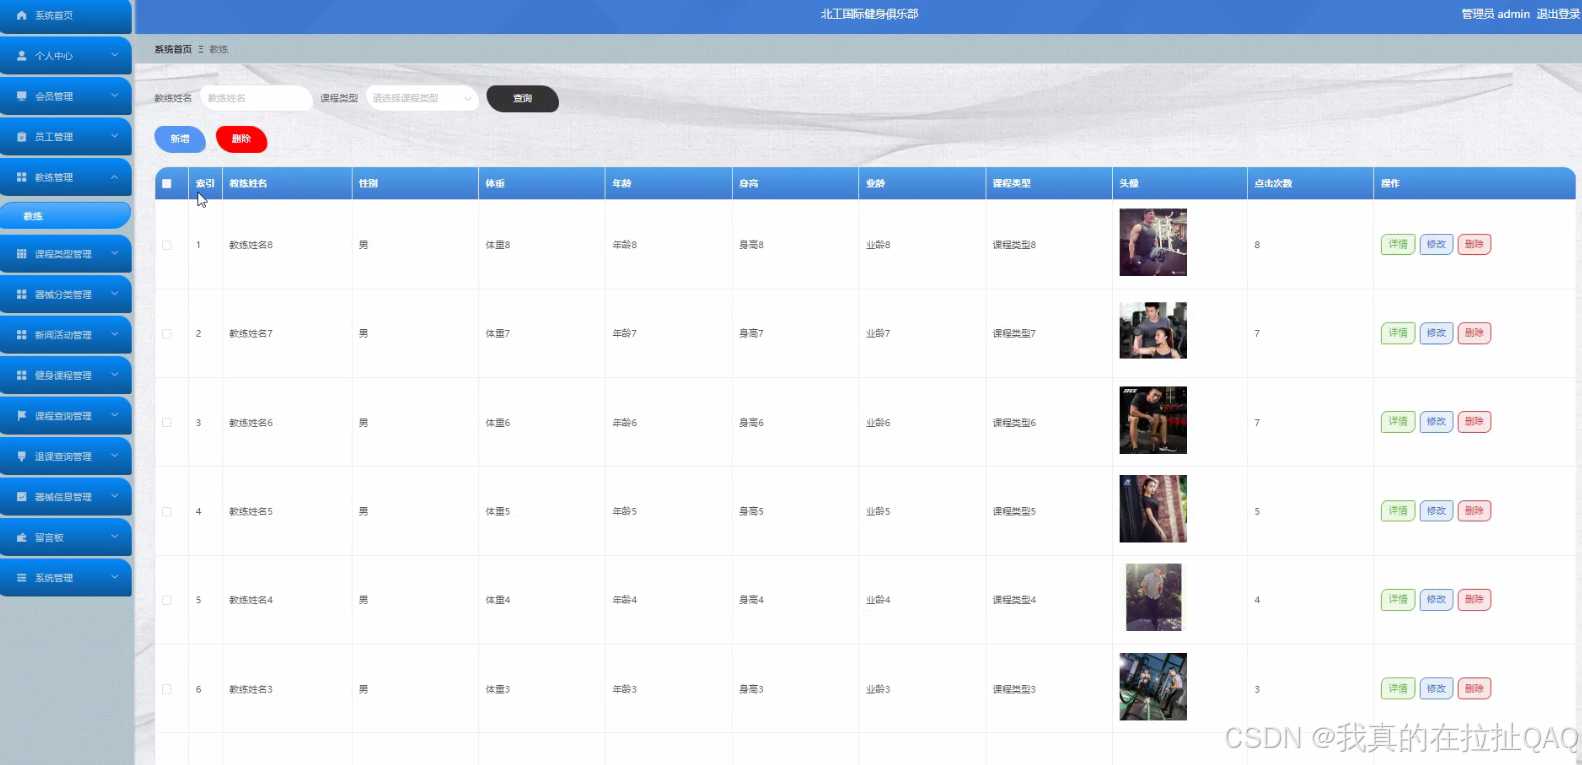Viewport: 1582px width, 765px height.
Task: Click the thumbs-up icon for 留言板
Action: (x=22, y=537)
